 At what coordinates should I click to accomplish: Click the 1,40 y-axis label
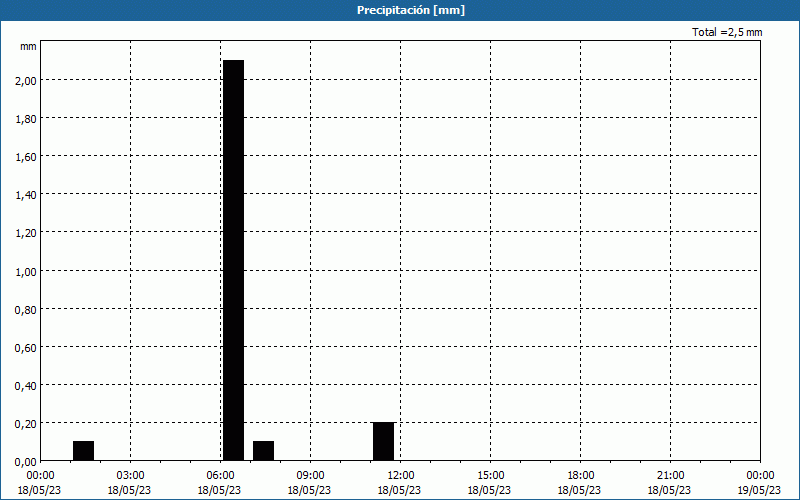(26, 194)
